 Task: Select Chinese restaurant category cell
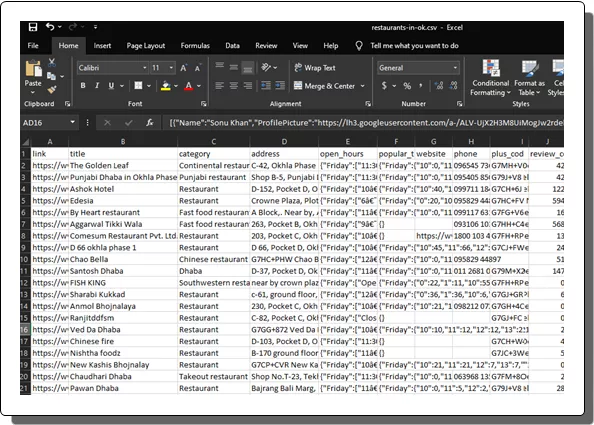[213, 259]
